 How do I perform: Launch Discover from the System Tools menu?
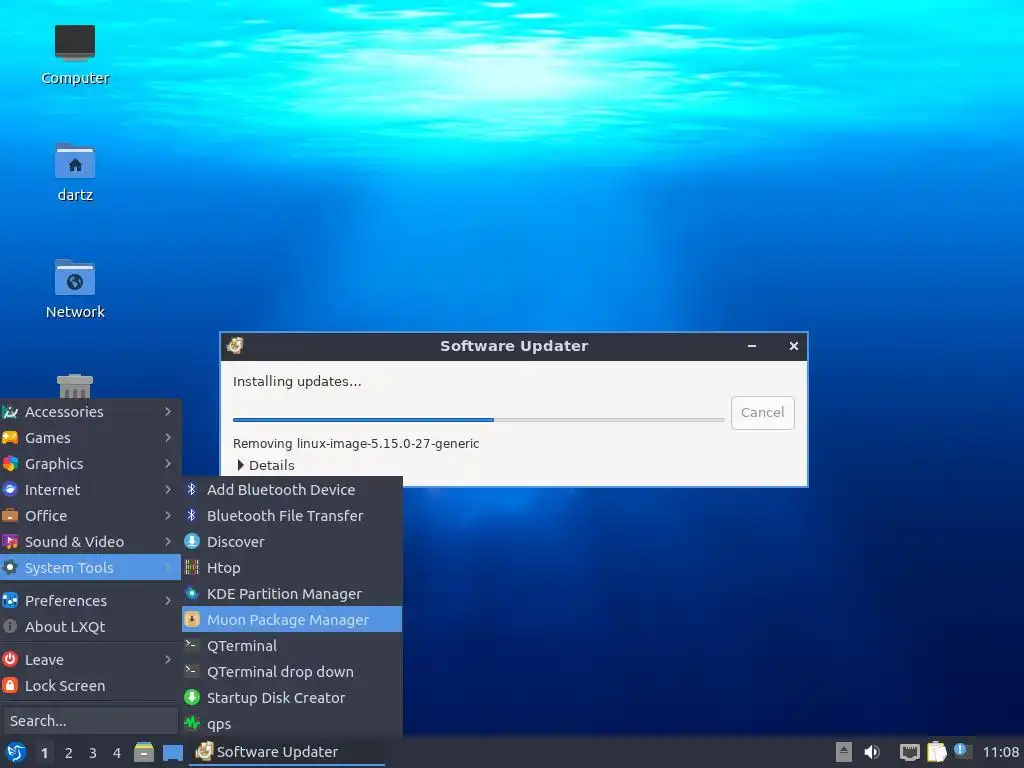[292, 541]
